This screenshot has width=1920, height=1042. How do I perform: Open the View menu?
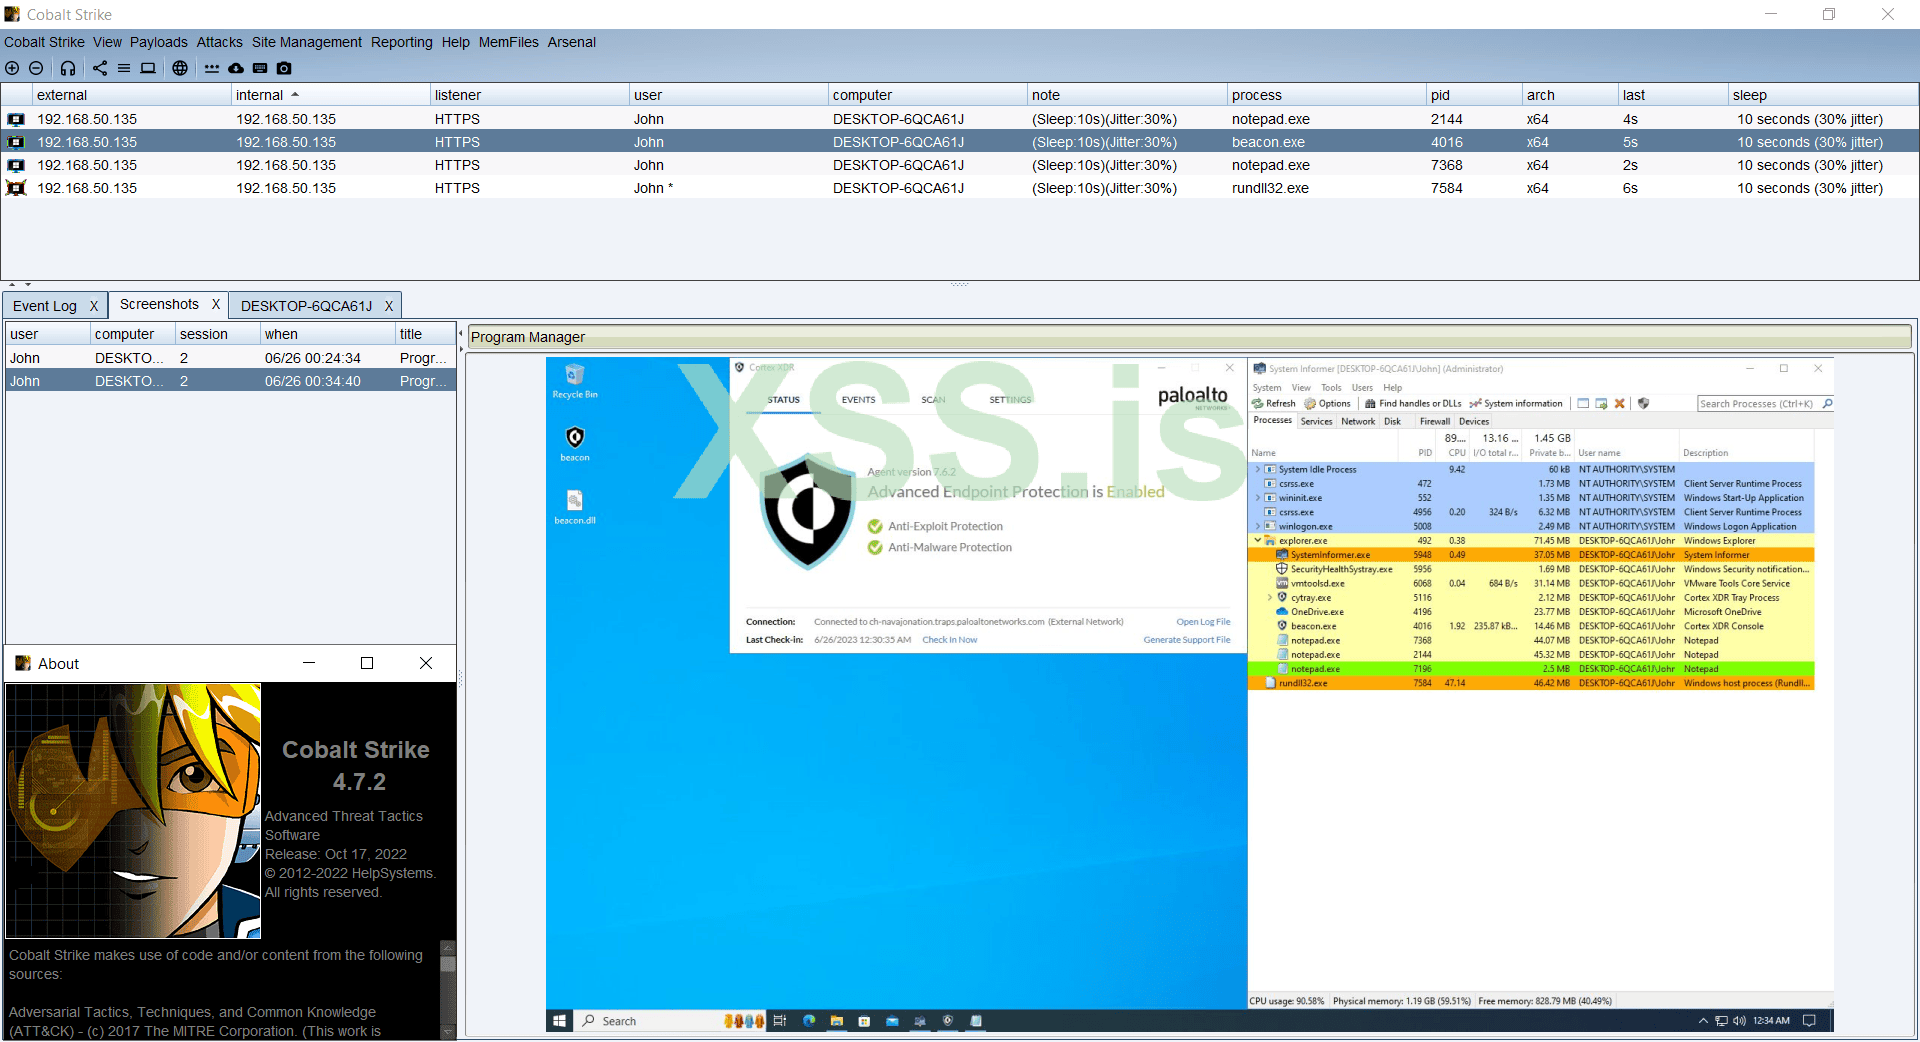pyautogui.click(x=107, y=42)
